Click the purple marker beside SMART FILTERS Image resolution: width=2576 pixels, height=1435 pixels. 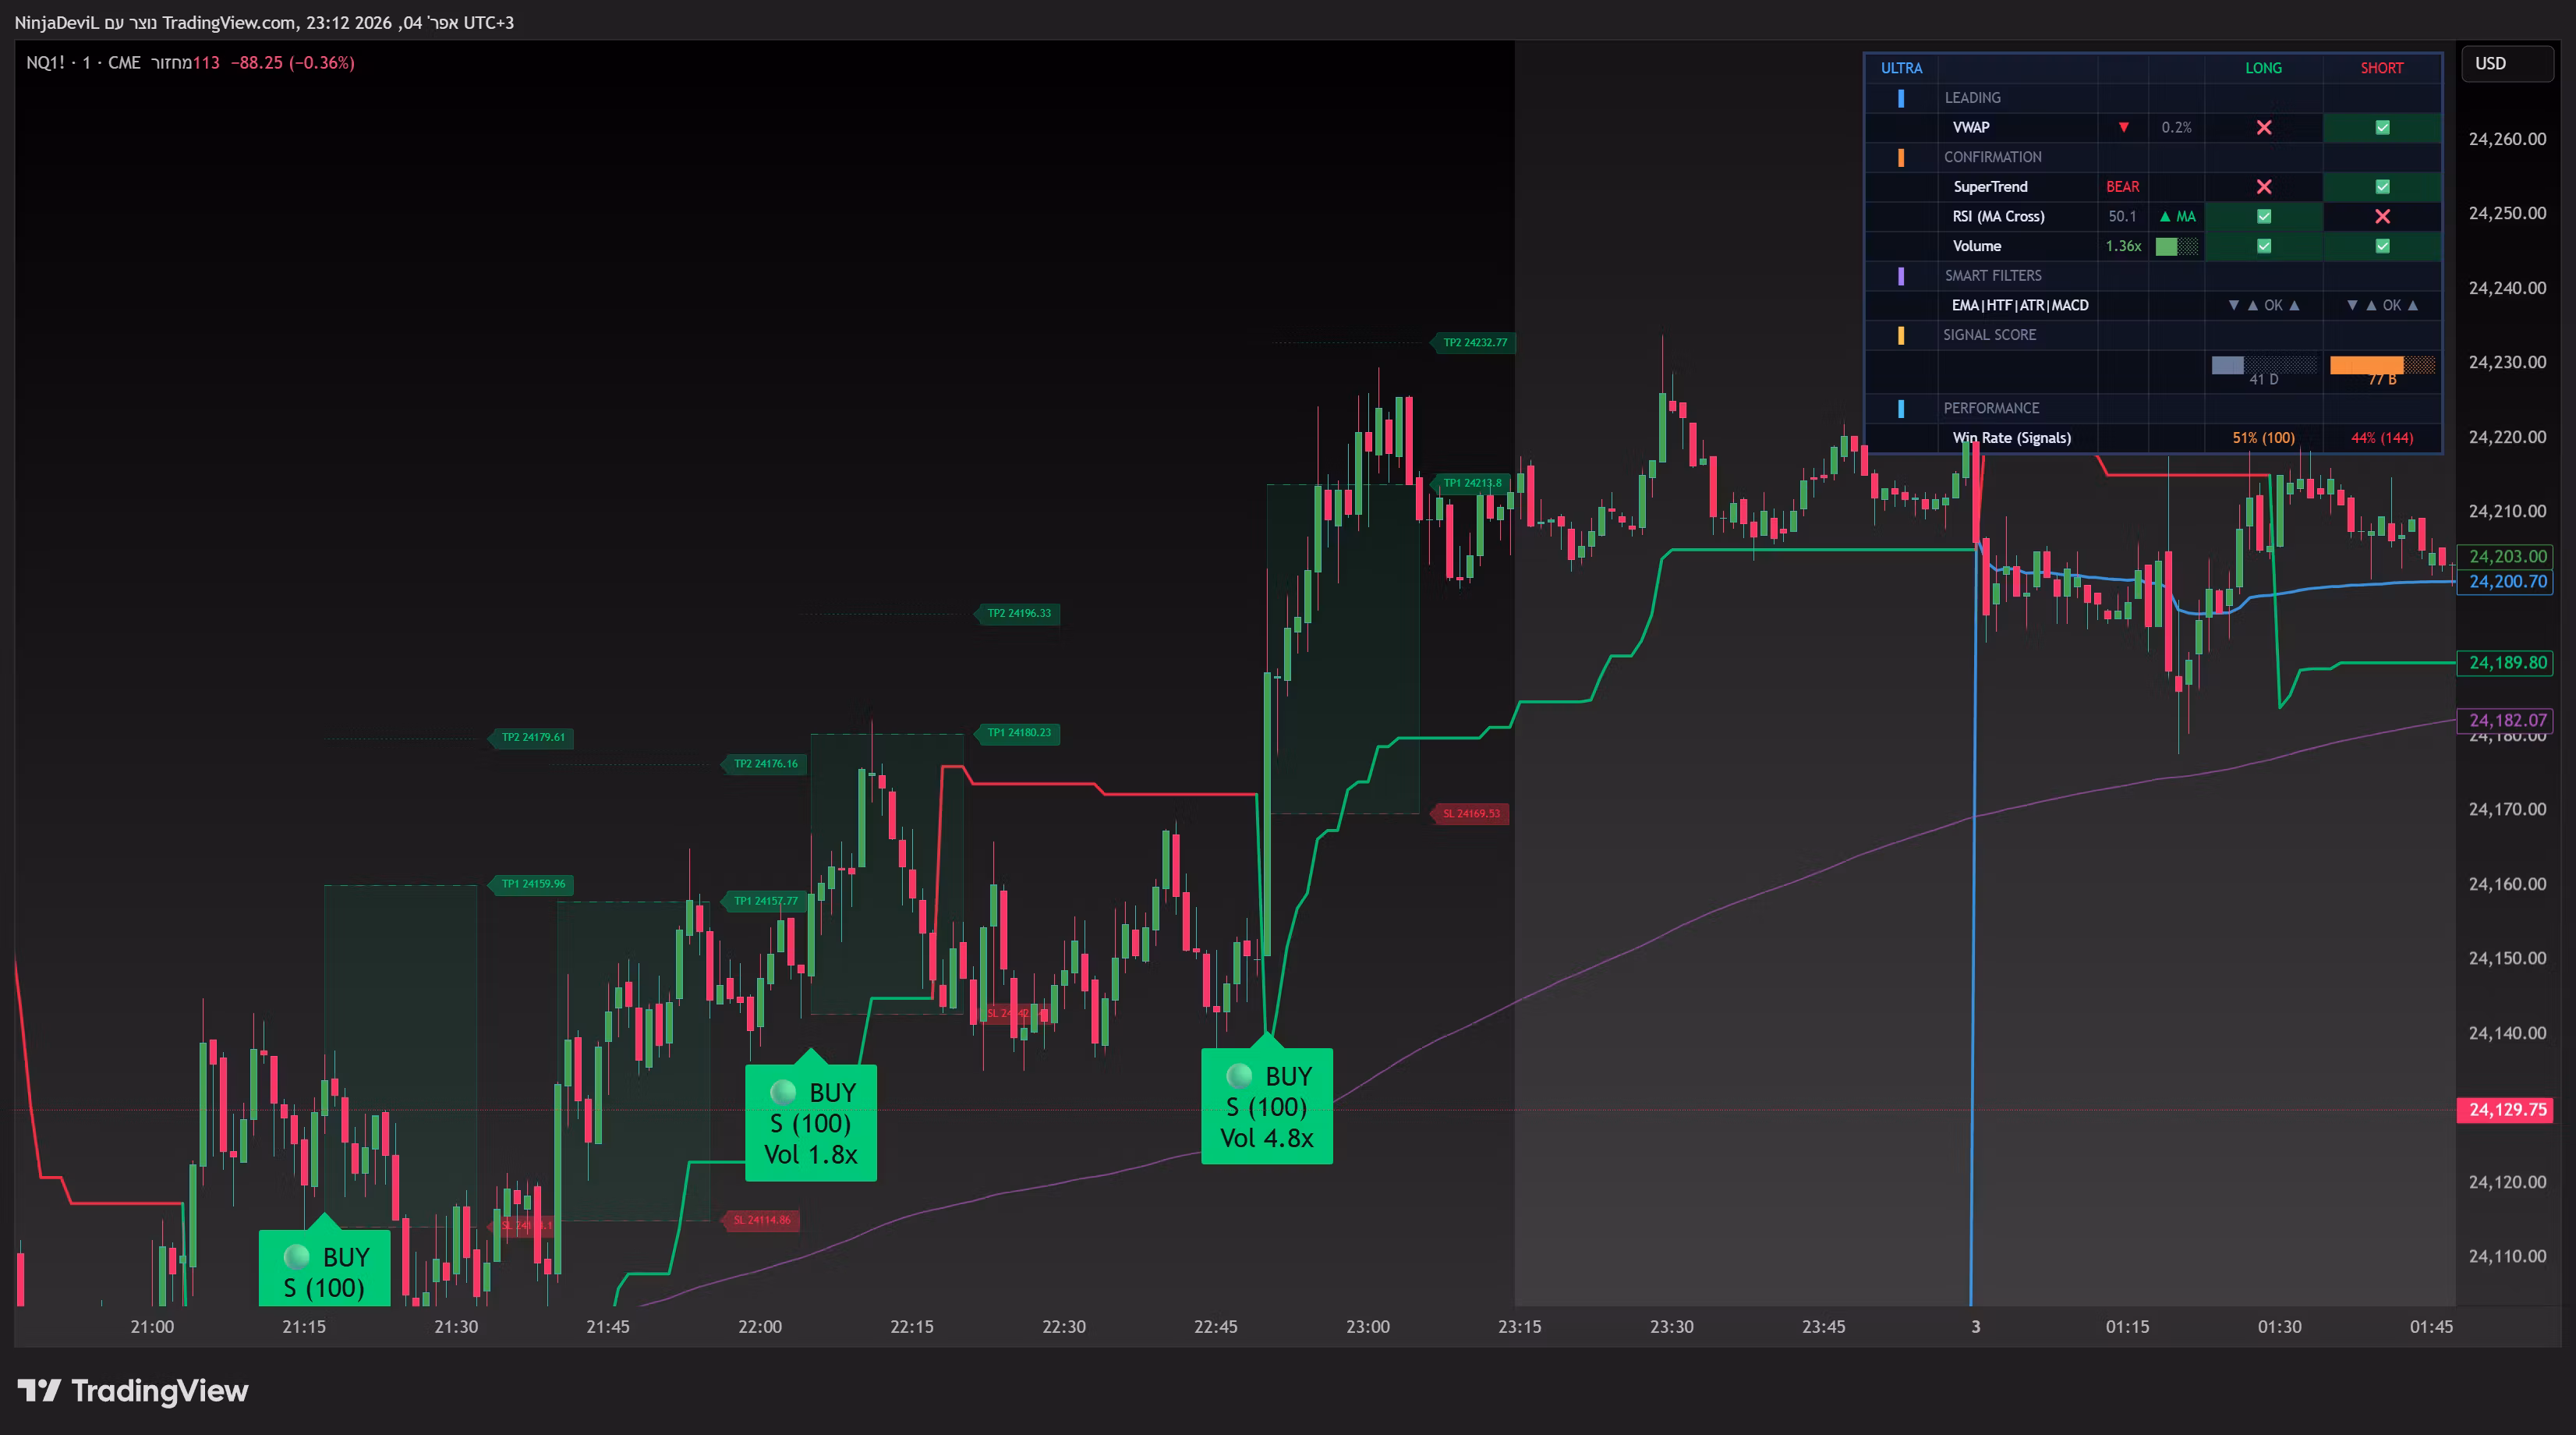(1901, 276)
